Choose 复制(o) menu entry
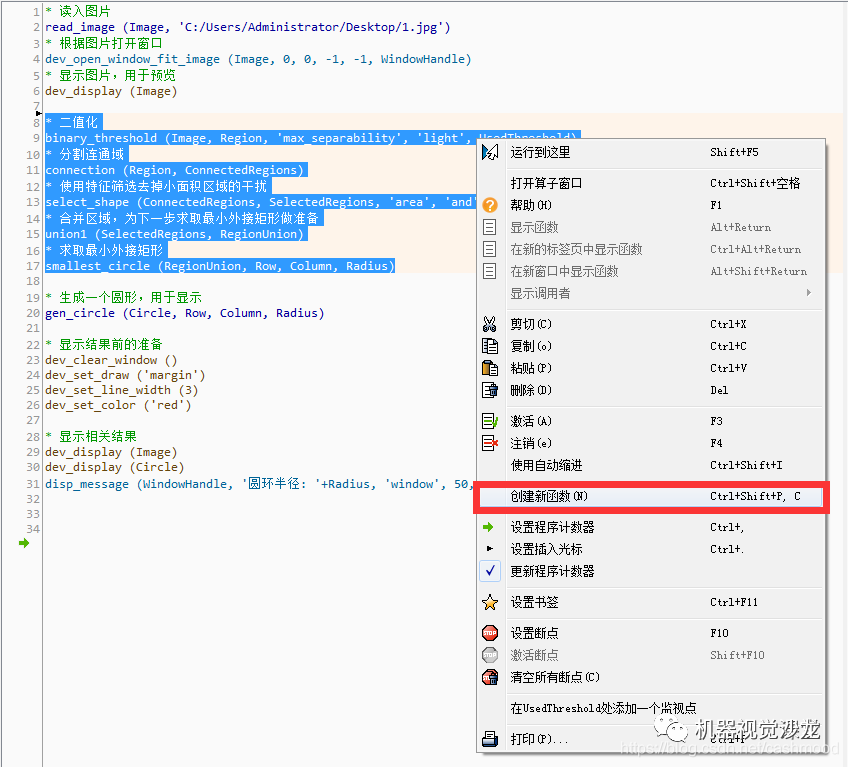This screenshot has height=767, width=848. [x=651, y=346]
